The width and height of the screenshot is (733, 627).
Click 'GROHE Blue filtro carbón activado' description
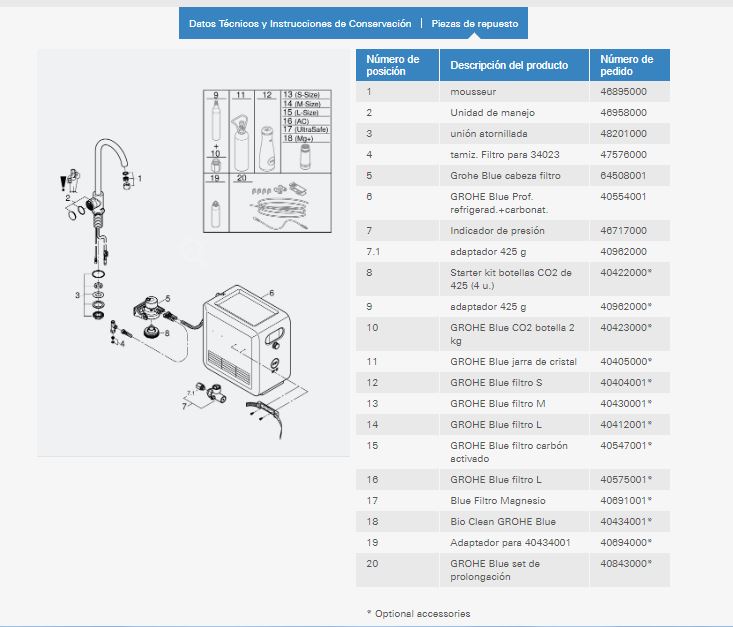(x=509, y=452)
